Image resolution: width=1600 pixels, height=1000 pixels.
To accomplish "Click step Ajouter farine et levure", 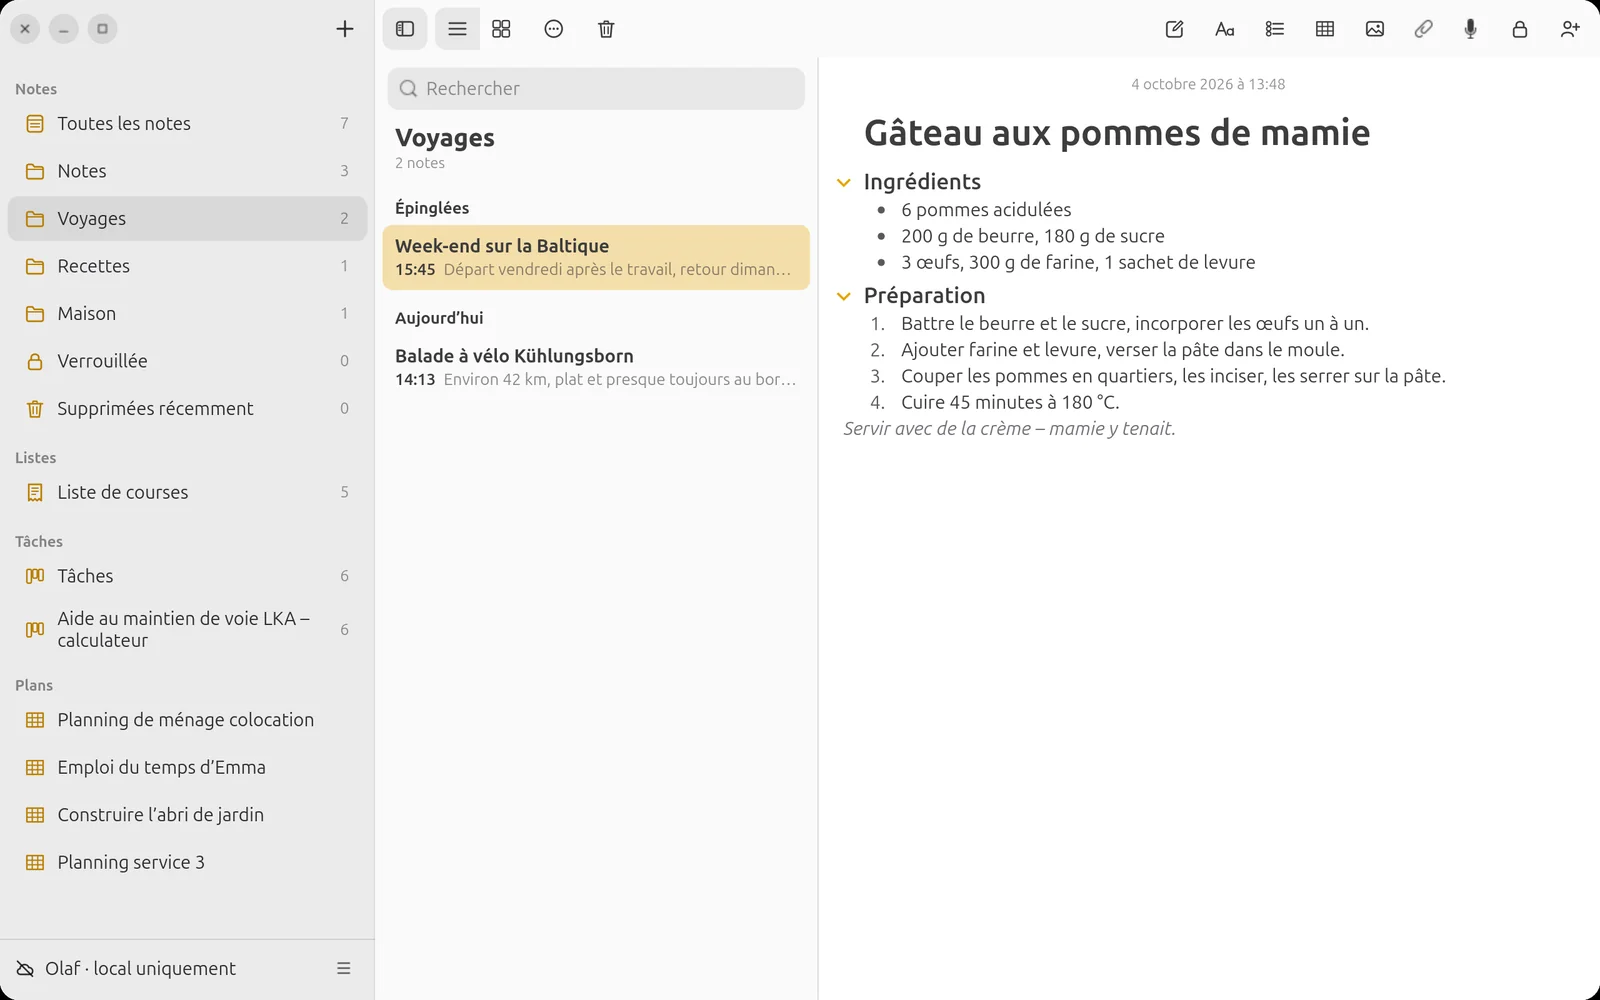I will point(1123,350).
